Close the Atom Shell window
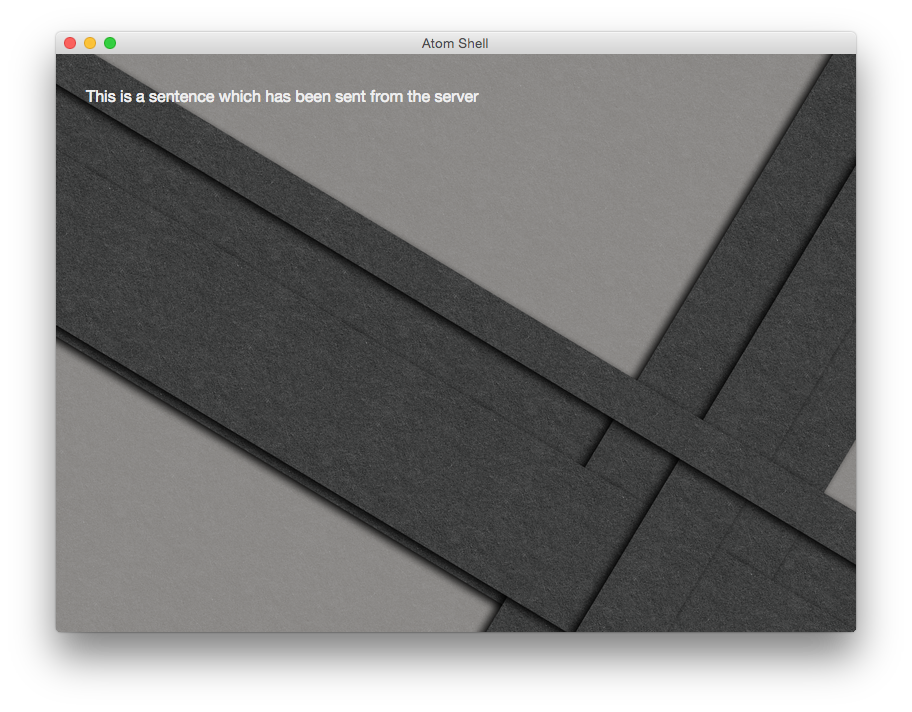This screenshot has height=712, width=912. click(x=70, y=43)
